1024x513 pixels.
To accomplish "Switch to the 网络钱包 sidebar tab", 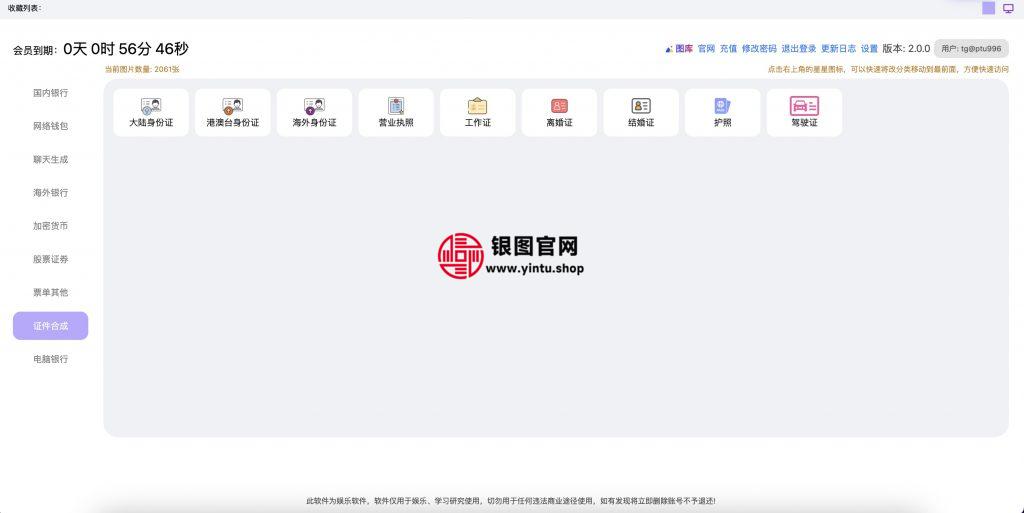I will [x=50, y=126].
